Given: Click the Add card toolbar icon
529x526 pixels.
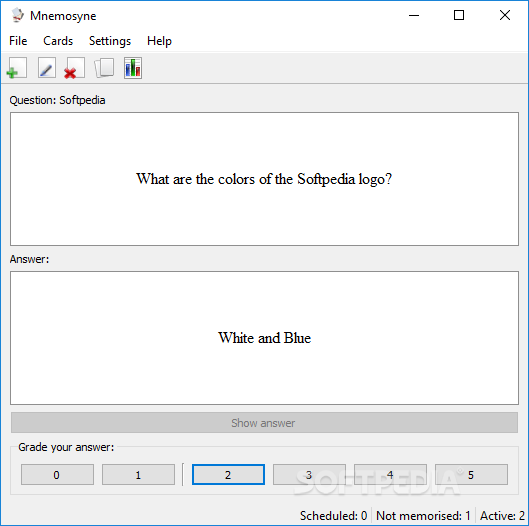Looking at the screenshot, I should click(17, 68).
